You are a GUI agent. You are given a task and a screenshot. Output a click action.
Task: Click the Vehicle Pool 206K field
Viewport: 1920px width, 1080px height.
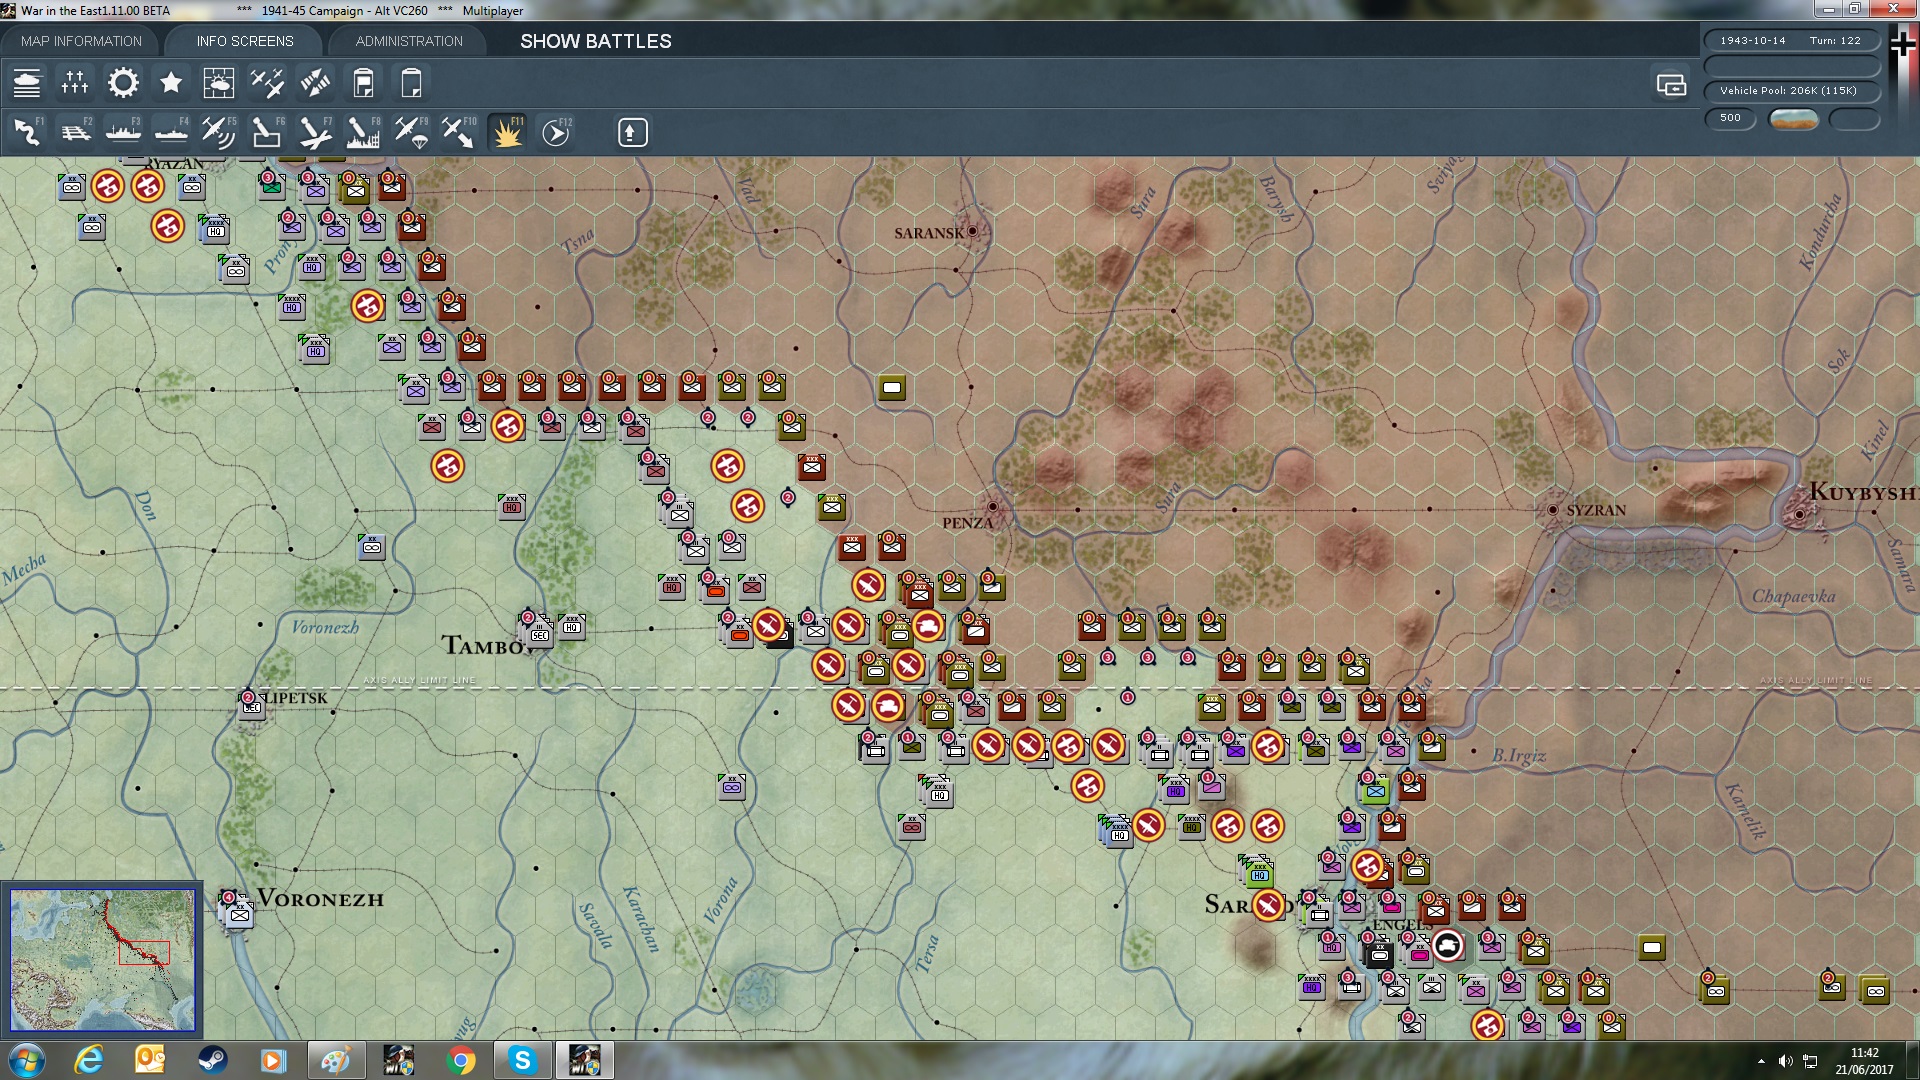pos(1791,91)
